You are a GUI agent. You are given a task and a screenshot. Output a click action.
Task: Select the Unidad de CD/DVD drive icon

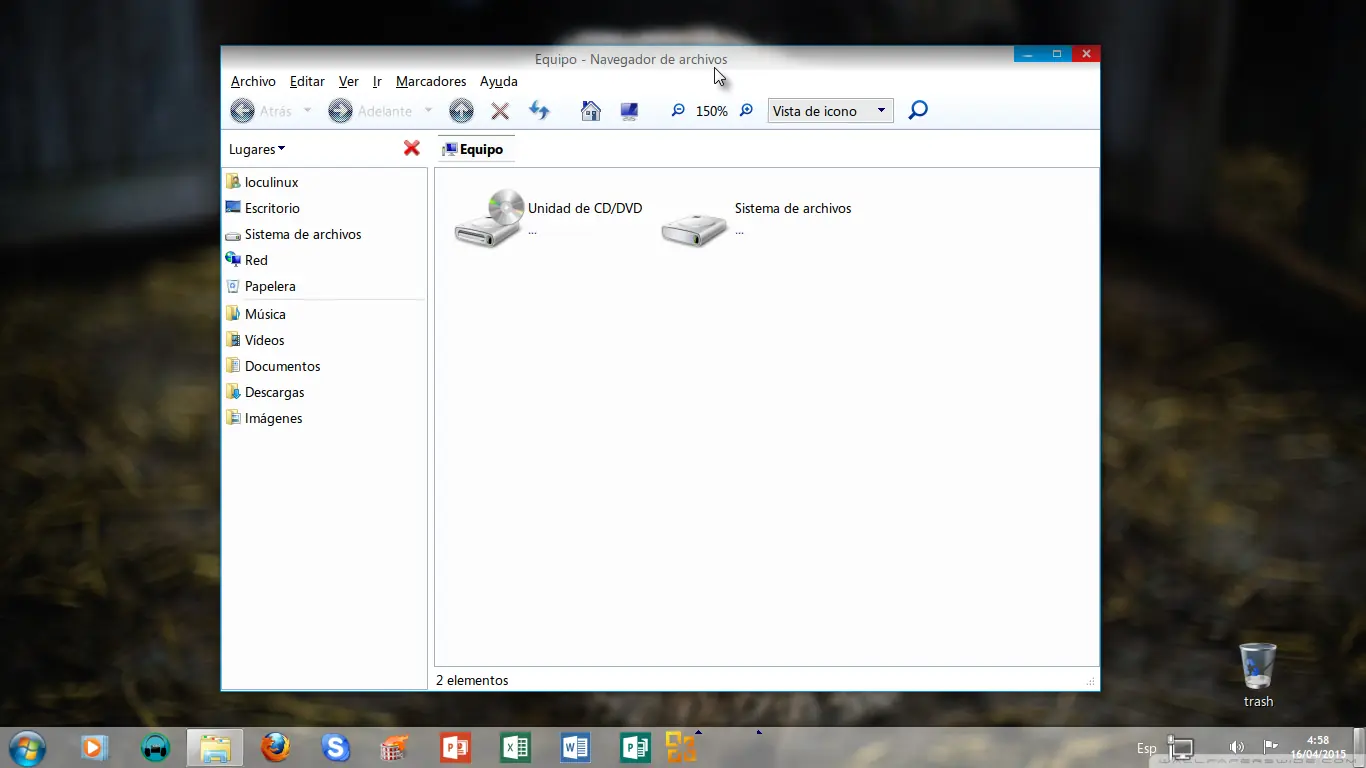[489, 219]
